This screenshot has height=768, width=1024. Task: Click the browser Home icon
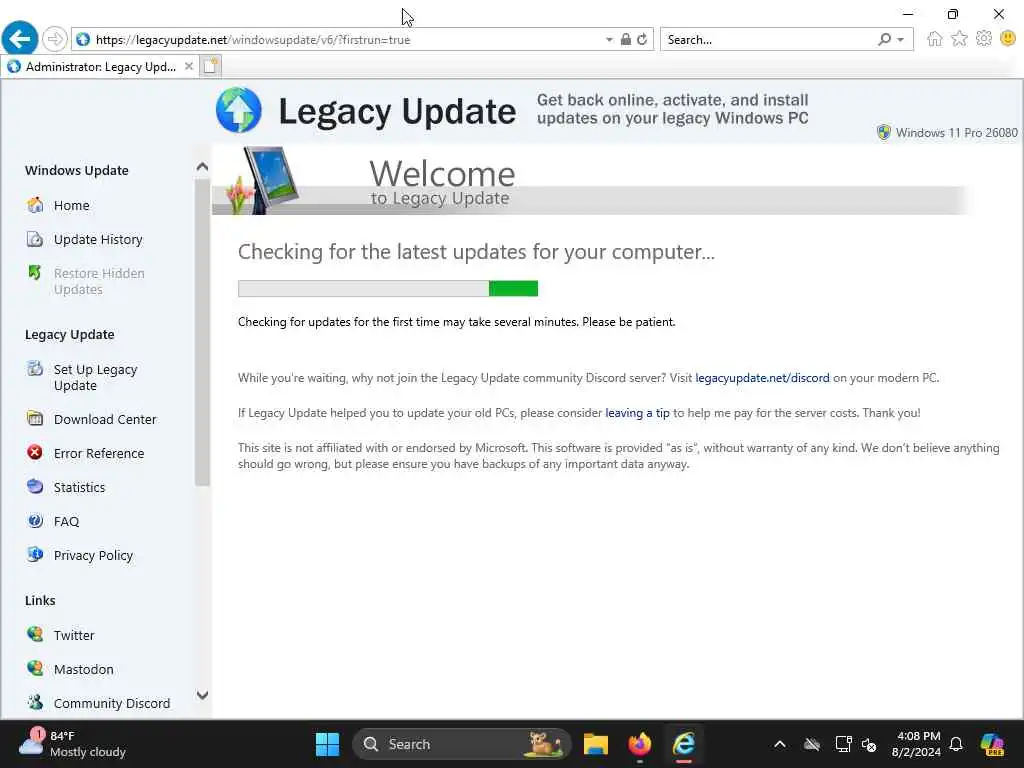[935, 39]
